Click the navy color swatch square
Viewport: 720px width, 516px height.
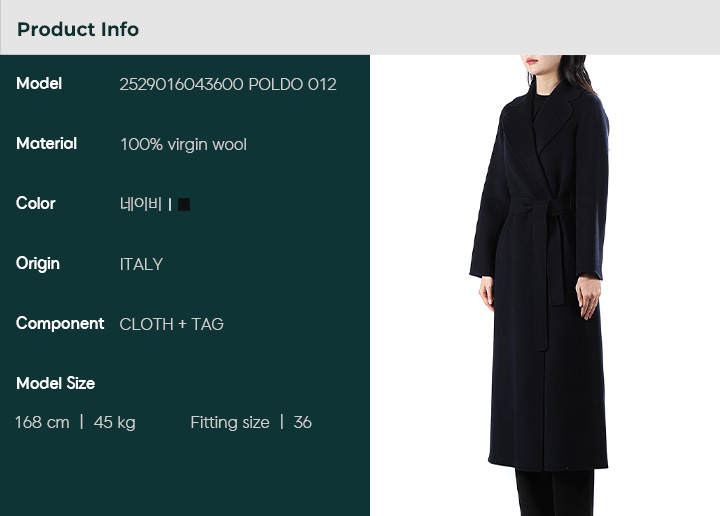pyautogui.click(x=184, y=204)
